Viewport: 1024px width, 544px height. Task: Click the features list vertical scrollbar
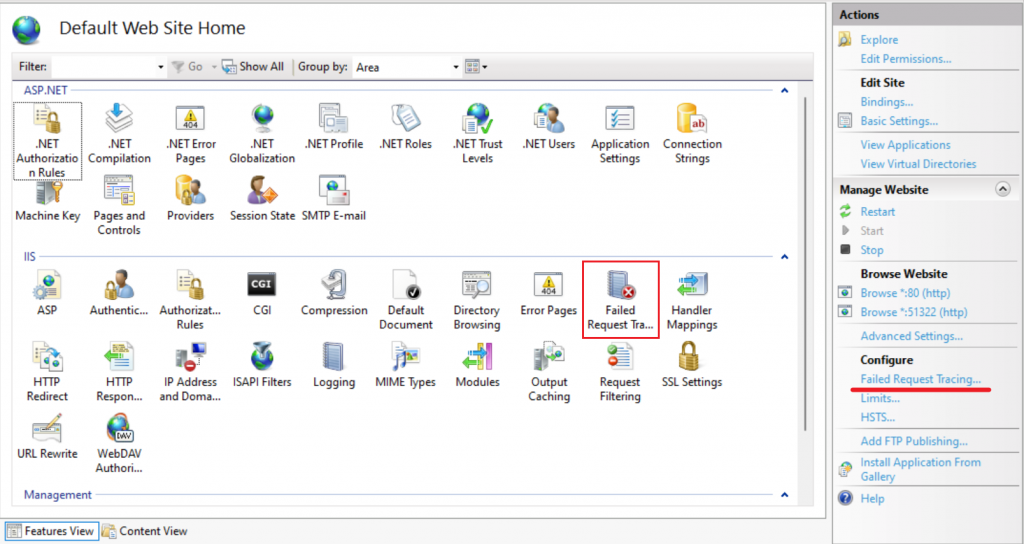pos(807,264)
